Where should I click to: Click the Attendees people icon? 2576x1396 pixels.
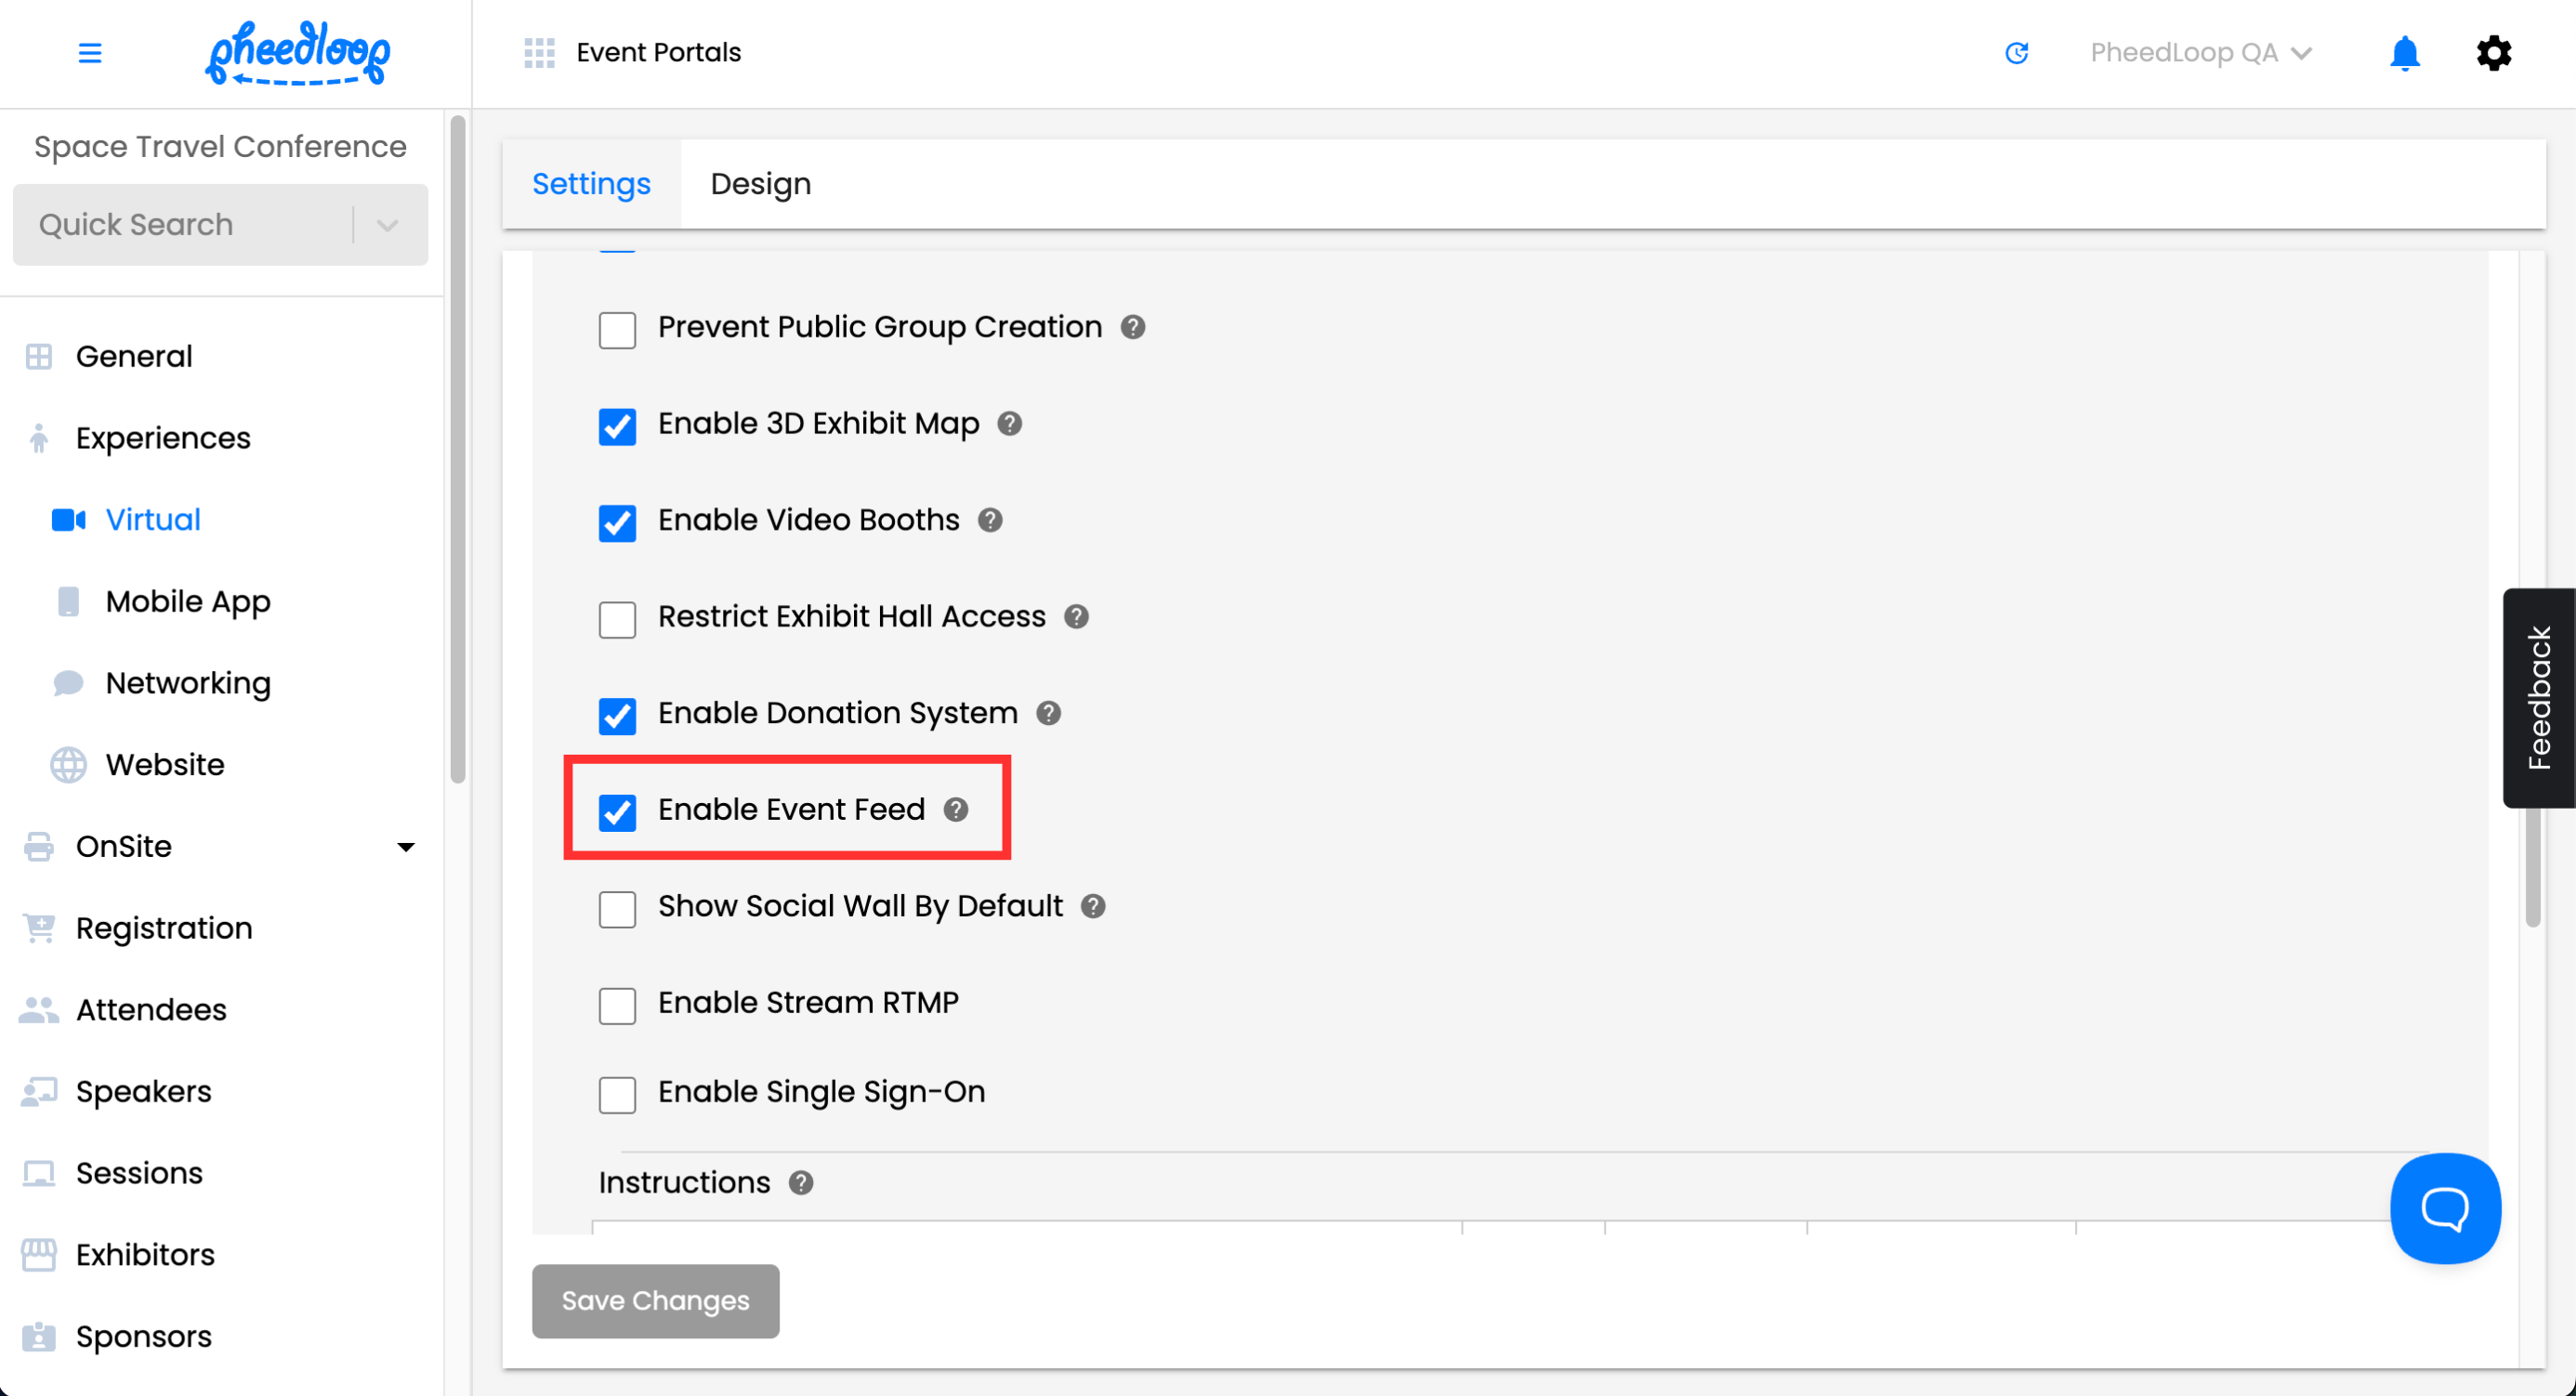39,1010
